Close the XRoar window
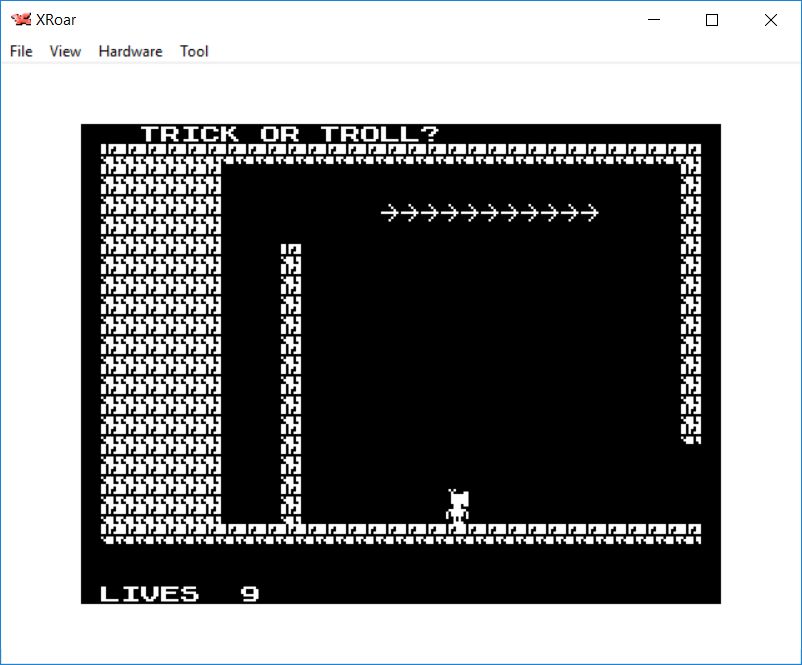802x665 pixels. [x=770, y=20]
